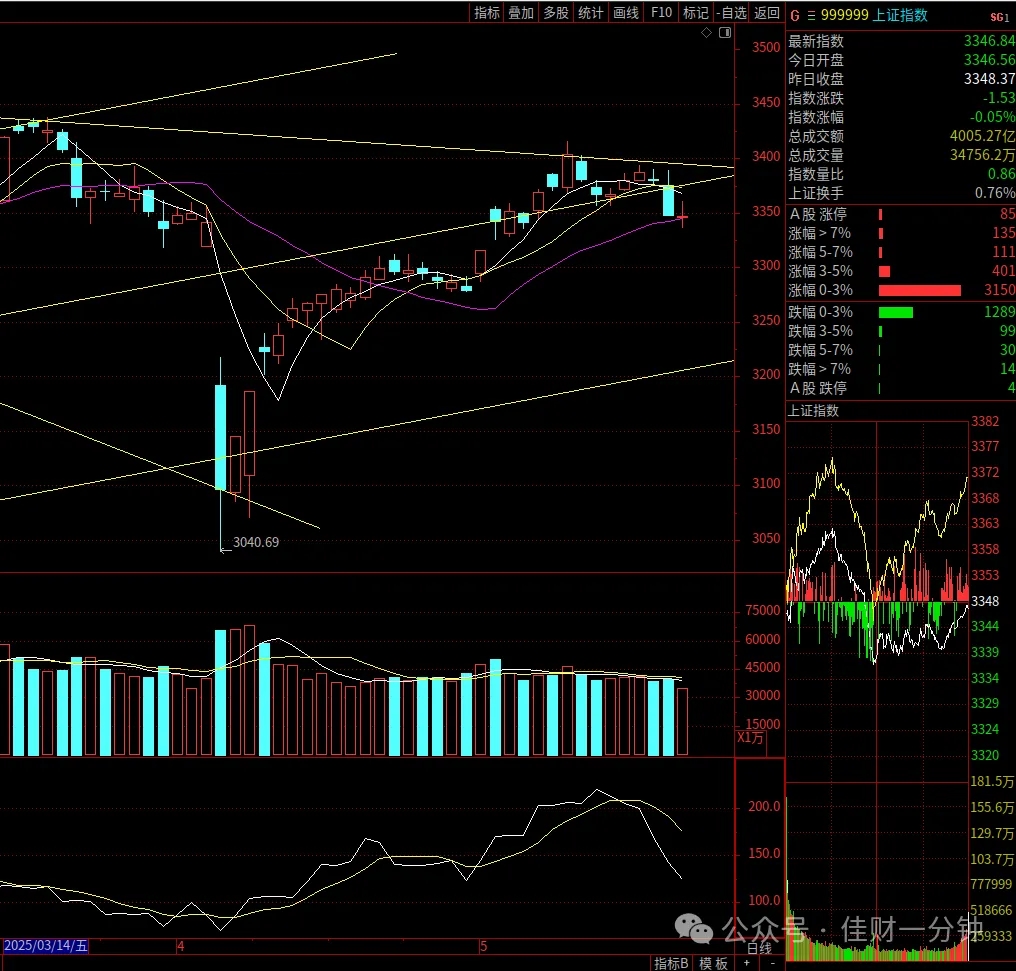This screenshot has width=1016, height=971.
Task: Click the month 4 marker on the time axis
Action: point(181,946)
